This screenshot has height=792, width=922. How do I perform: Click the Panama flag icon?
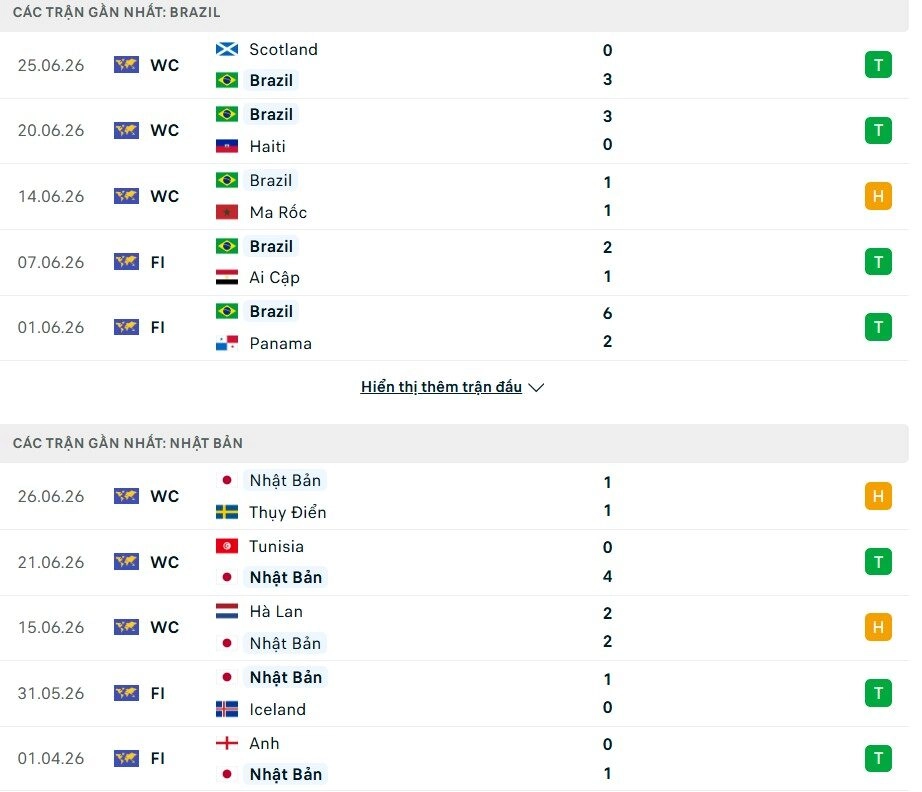[226, 343]
